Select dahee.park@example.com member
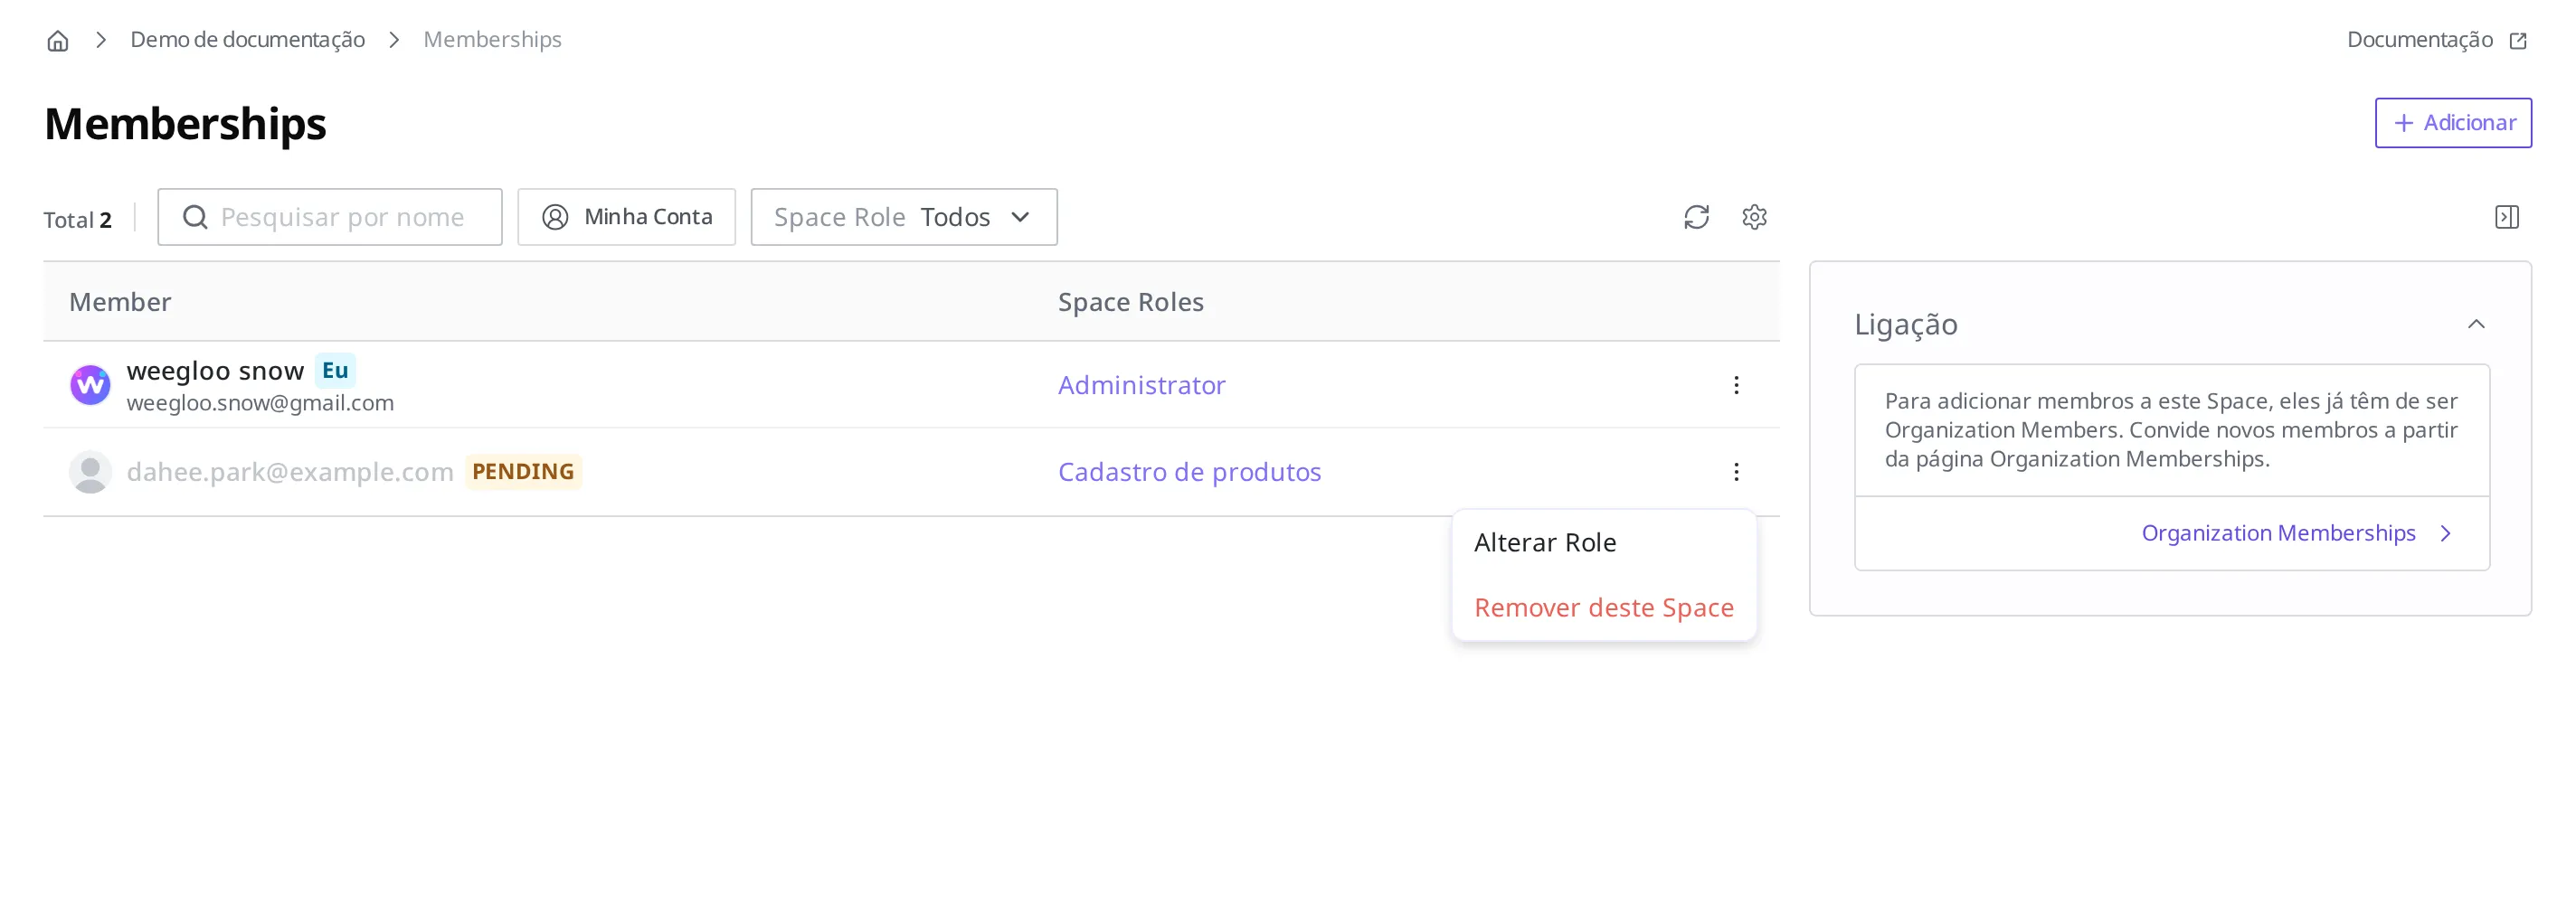This screenshot has height=904, width=2576. [290, 472]
